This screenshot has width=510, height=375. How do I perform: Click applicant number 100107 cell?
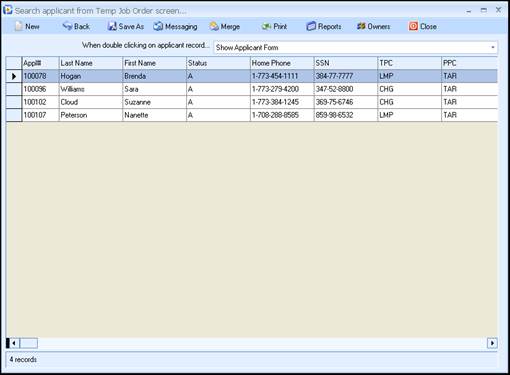(40, 115)
